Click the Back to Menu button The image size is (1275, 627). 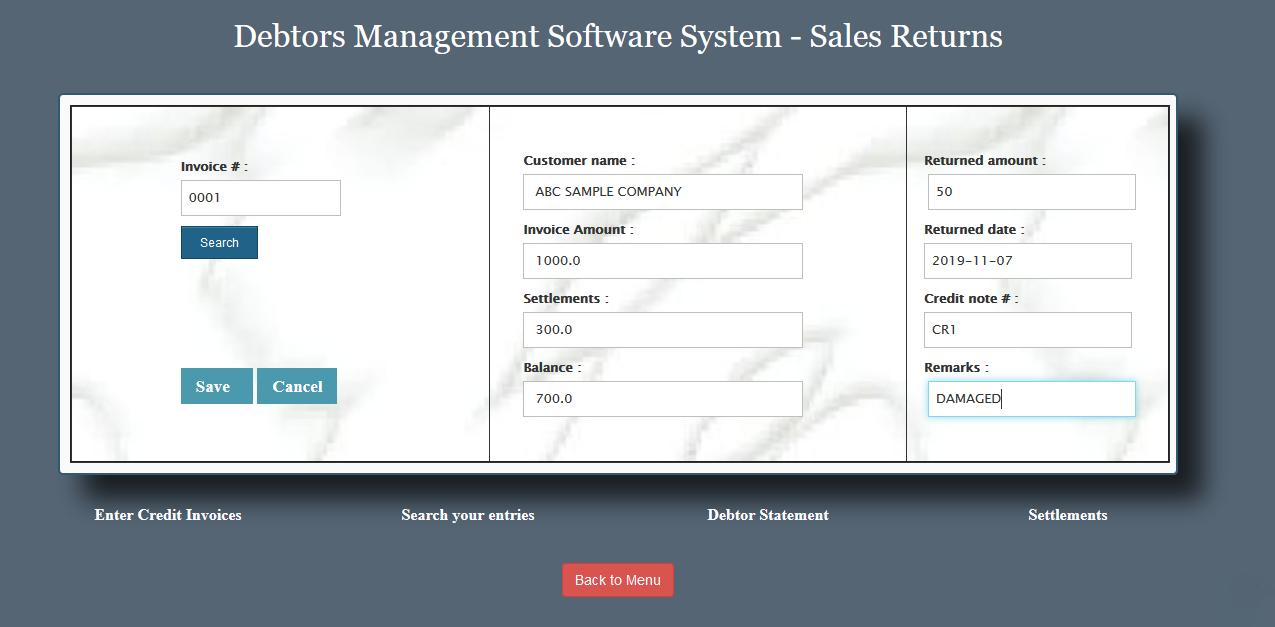[x=618, y=580]
